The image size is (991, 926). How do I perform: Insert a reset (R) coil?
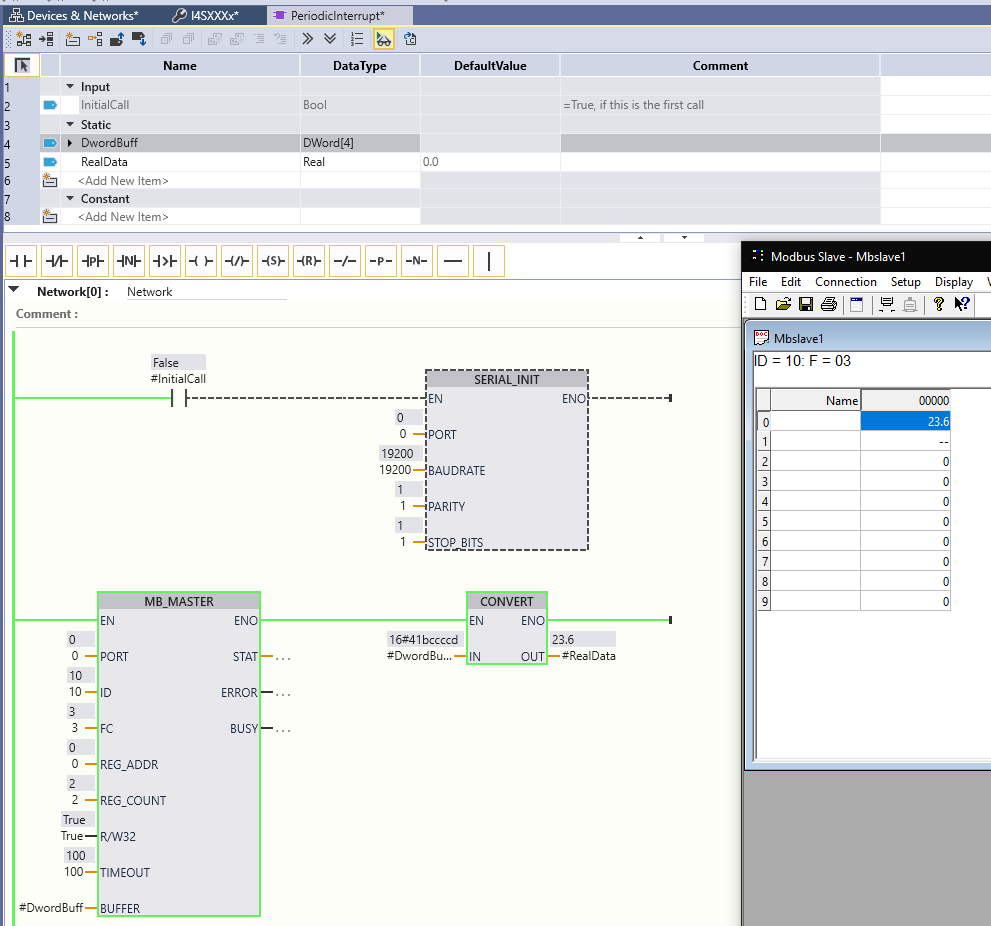click(309, 262)
